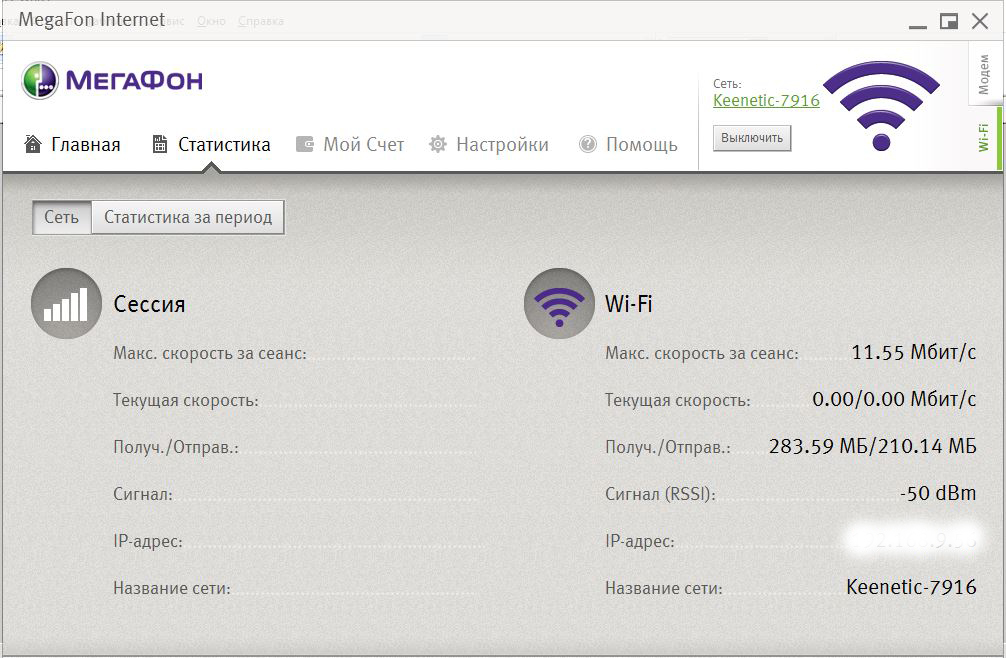Click the Сессия signal bars icon

66,304
